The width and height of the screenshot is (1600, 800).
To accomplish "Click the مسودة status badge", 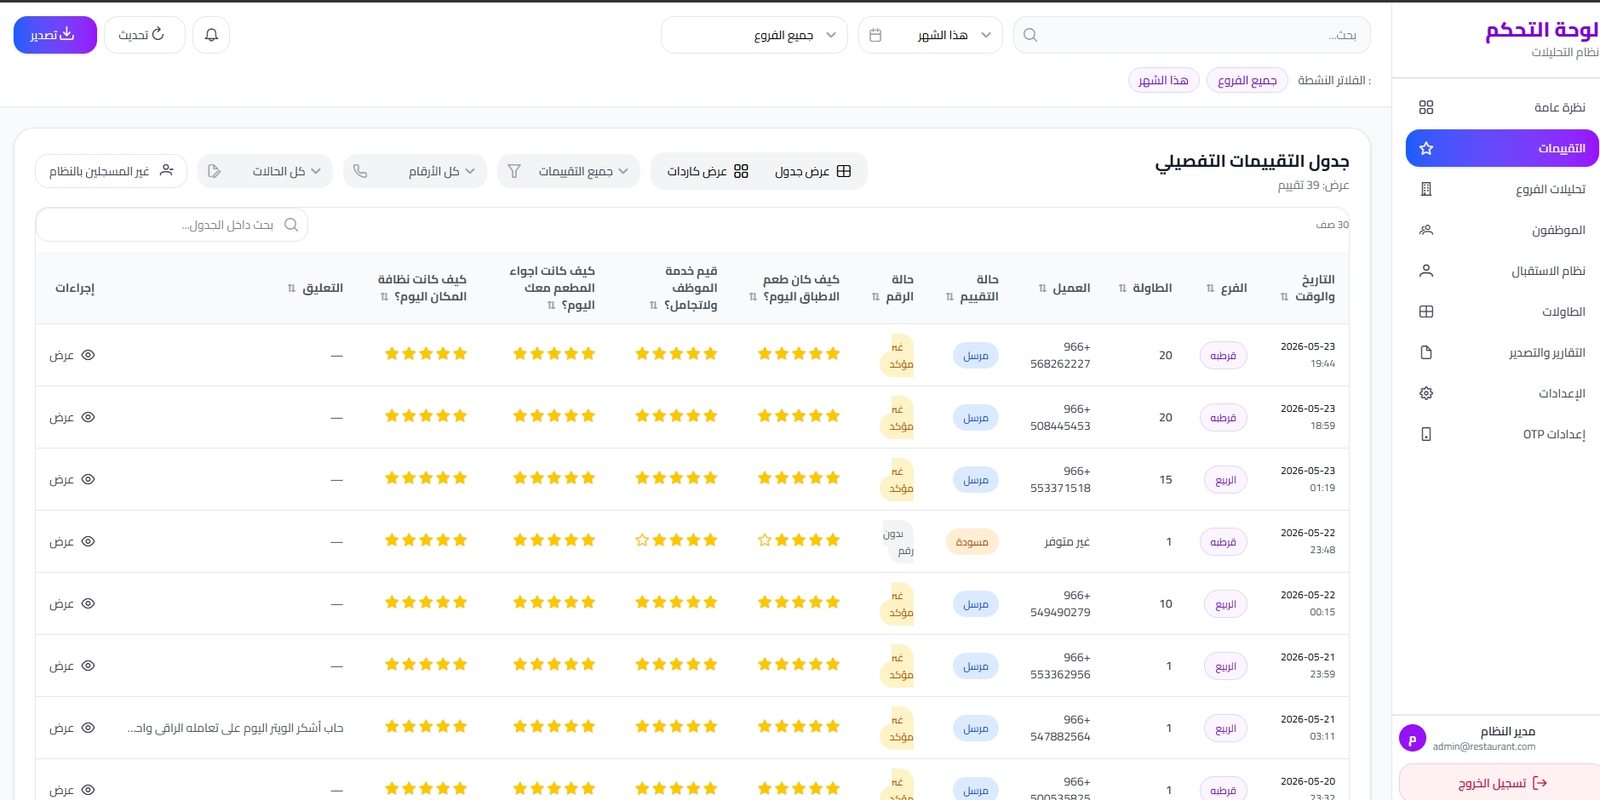I will pos(972,542).
